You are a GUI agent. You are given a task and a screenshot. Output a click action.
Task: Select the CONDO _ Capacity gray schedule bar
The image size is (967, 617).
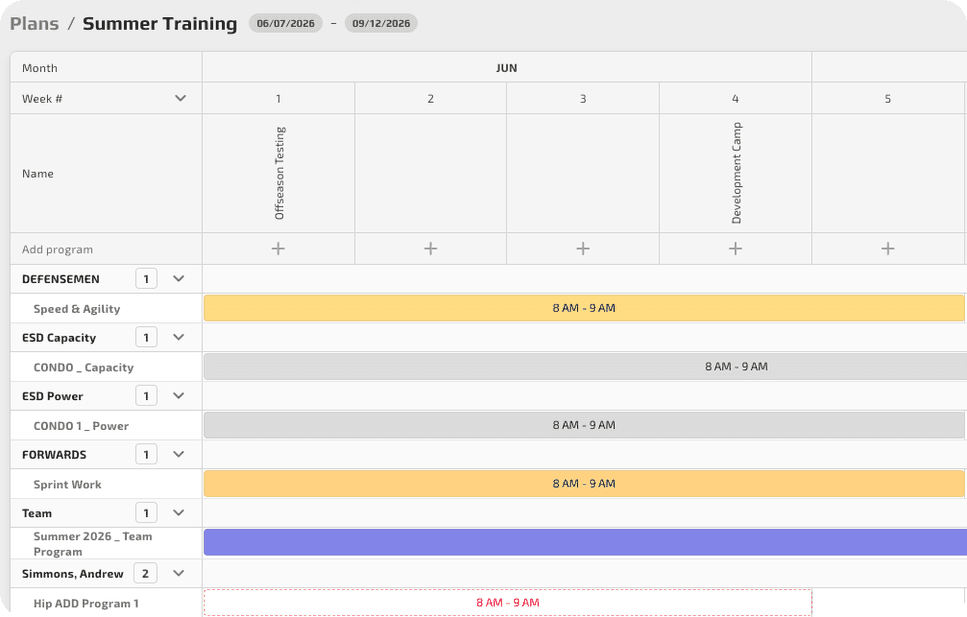(585, 366)
